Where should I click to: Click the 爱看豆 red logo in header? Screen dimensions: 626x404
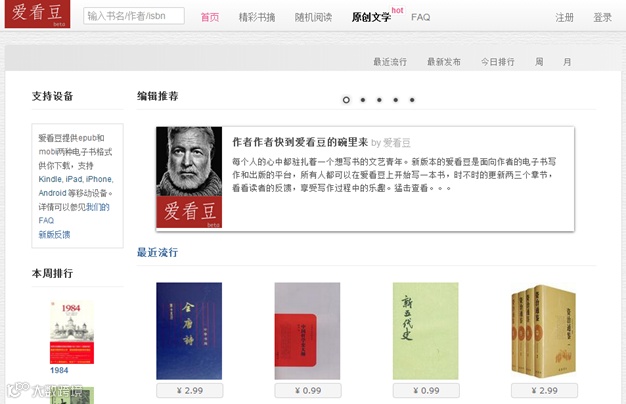pos(37,14)
